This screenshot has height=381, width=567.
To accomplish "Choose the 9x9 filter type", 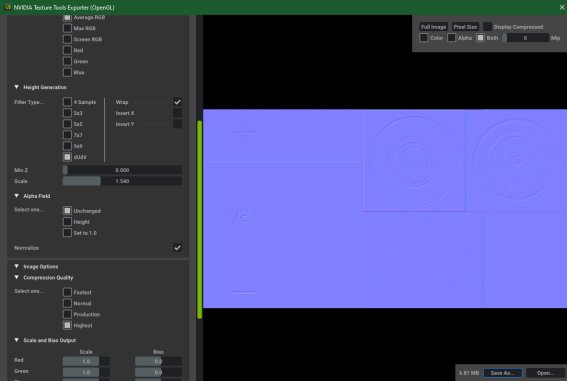I will point(67,146).
